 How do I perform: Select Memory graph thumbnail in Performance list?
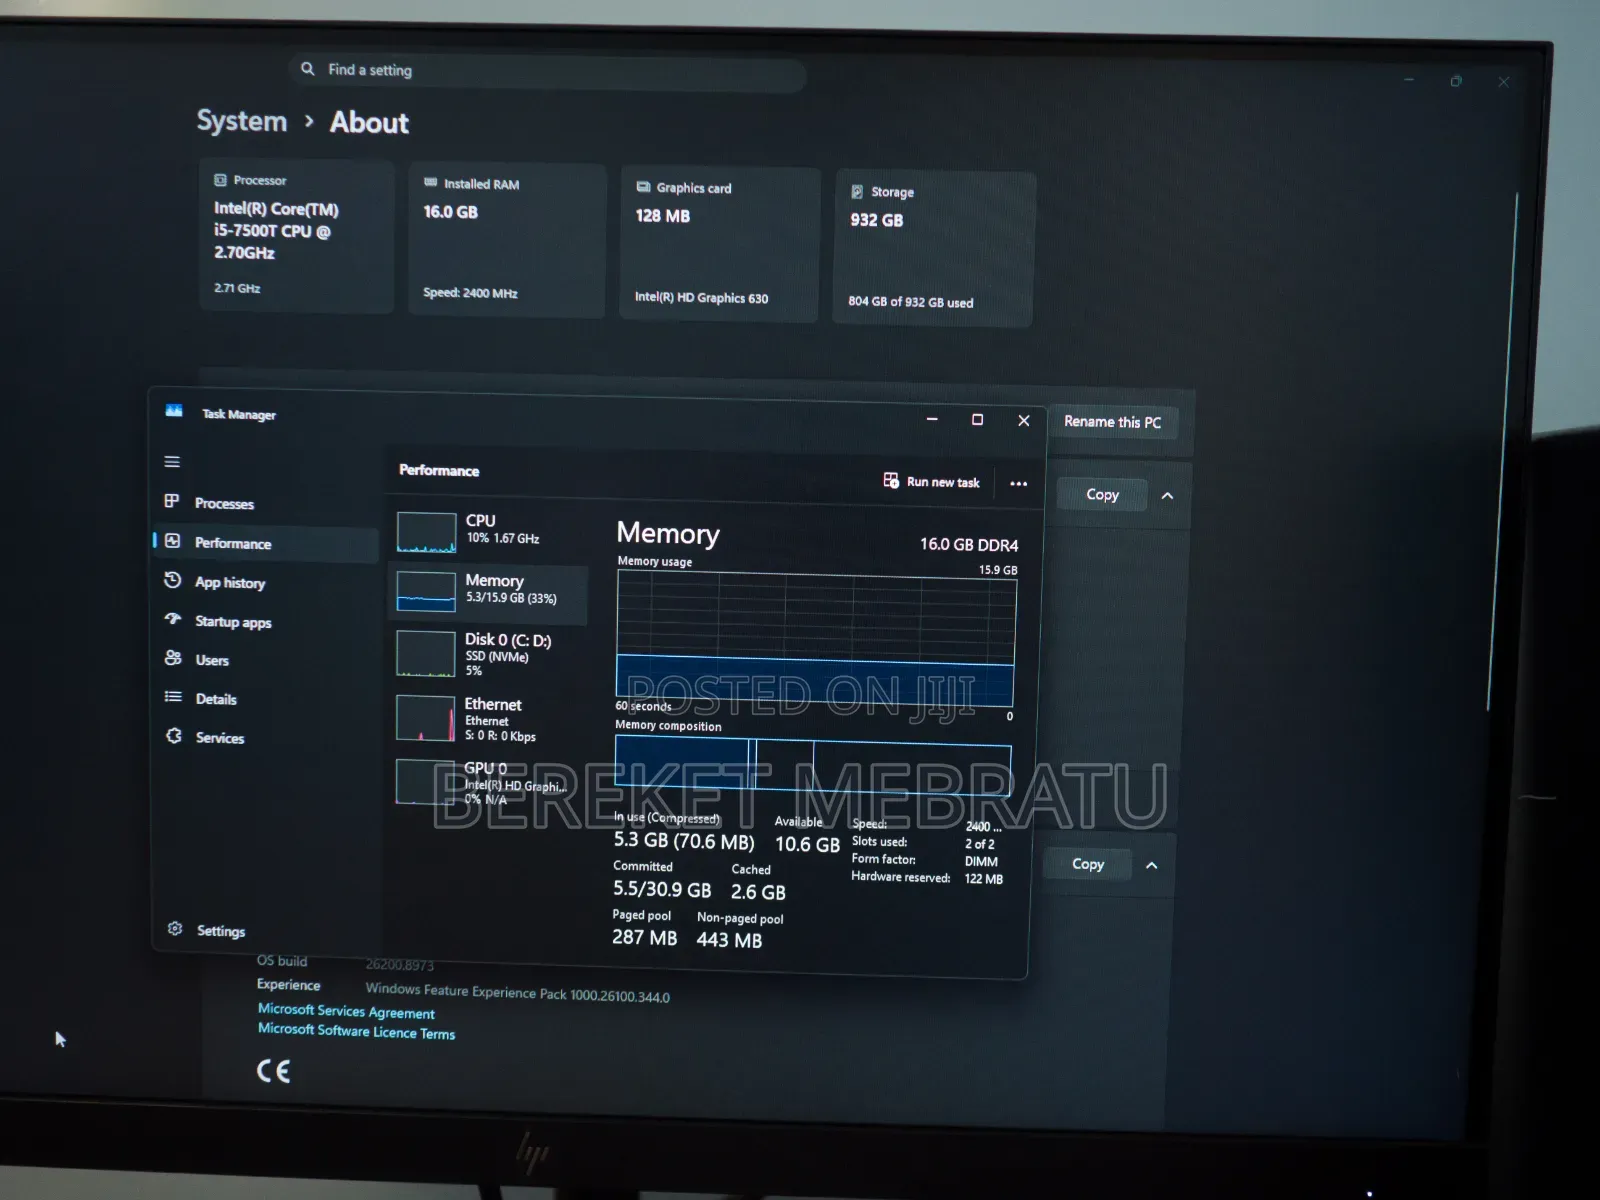(x=426, y=591)
